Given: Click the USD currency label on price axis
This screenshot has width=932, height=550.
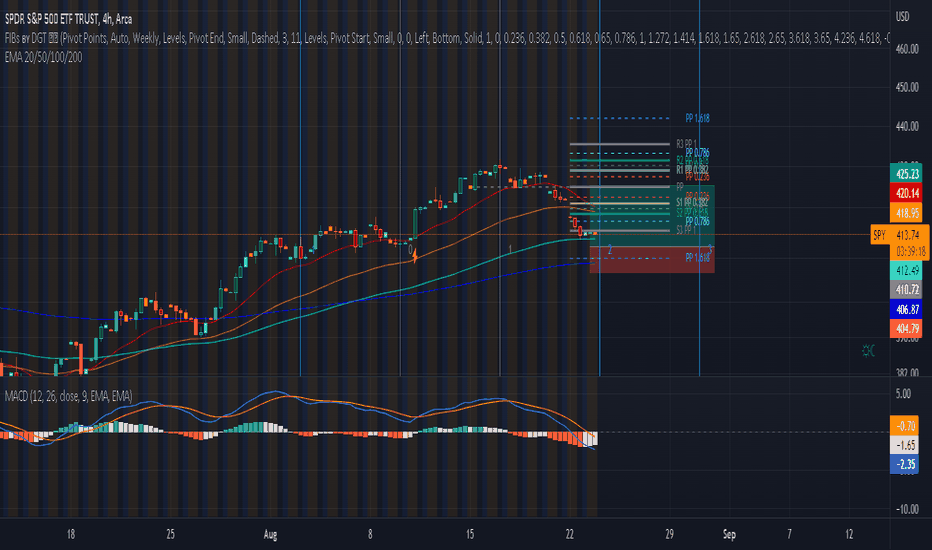Looking at the screenshot, I should (902, 17).
